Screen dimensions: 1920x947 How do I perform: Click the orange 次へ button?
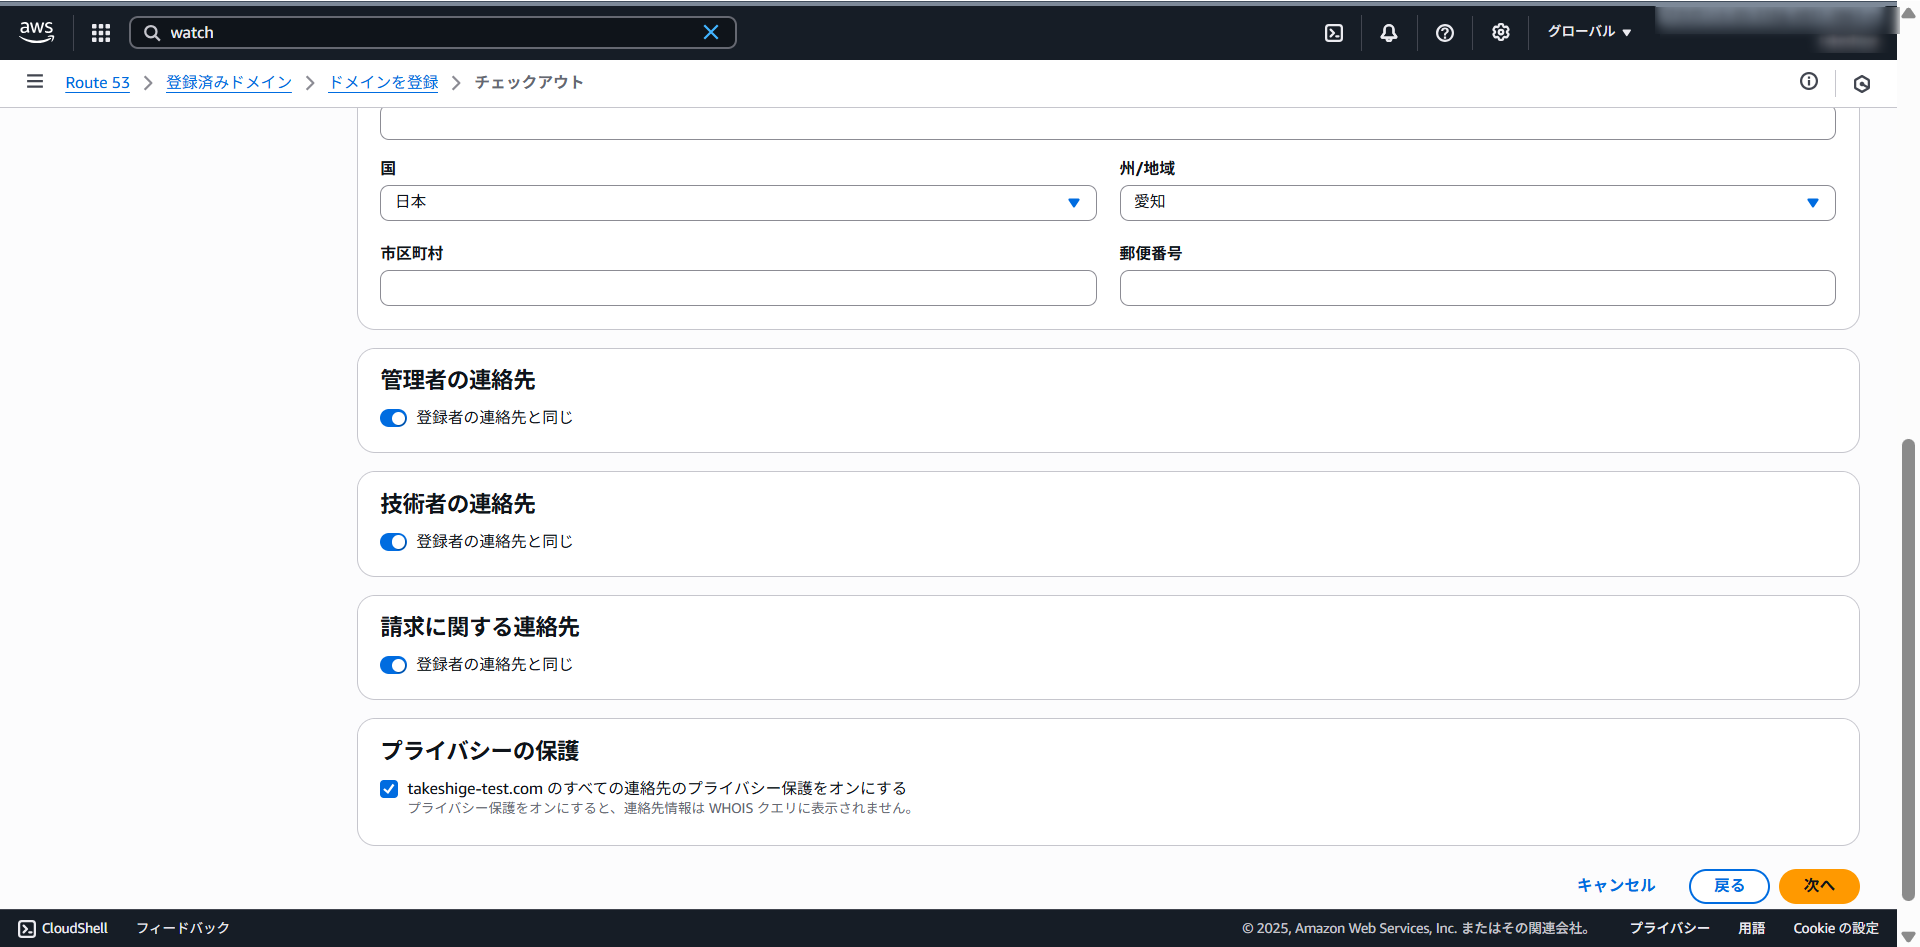[x=1818, y=886]
